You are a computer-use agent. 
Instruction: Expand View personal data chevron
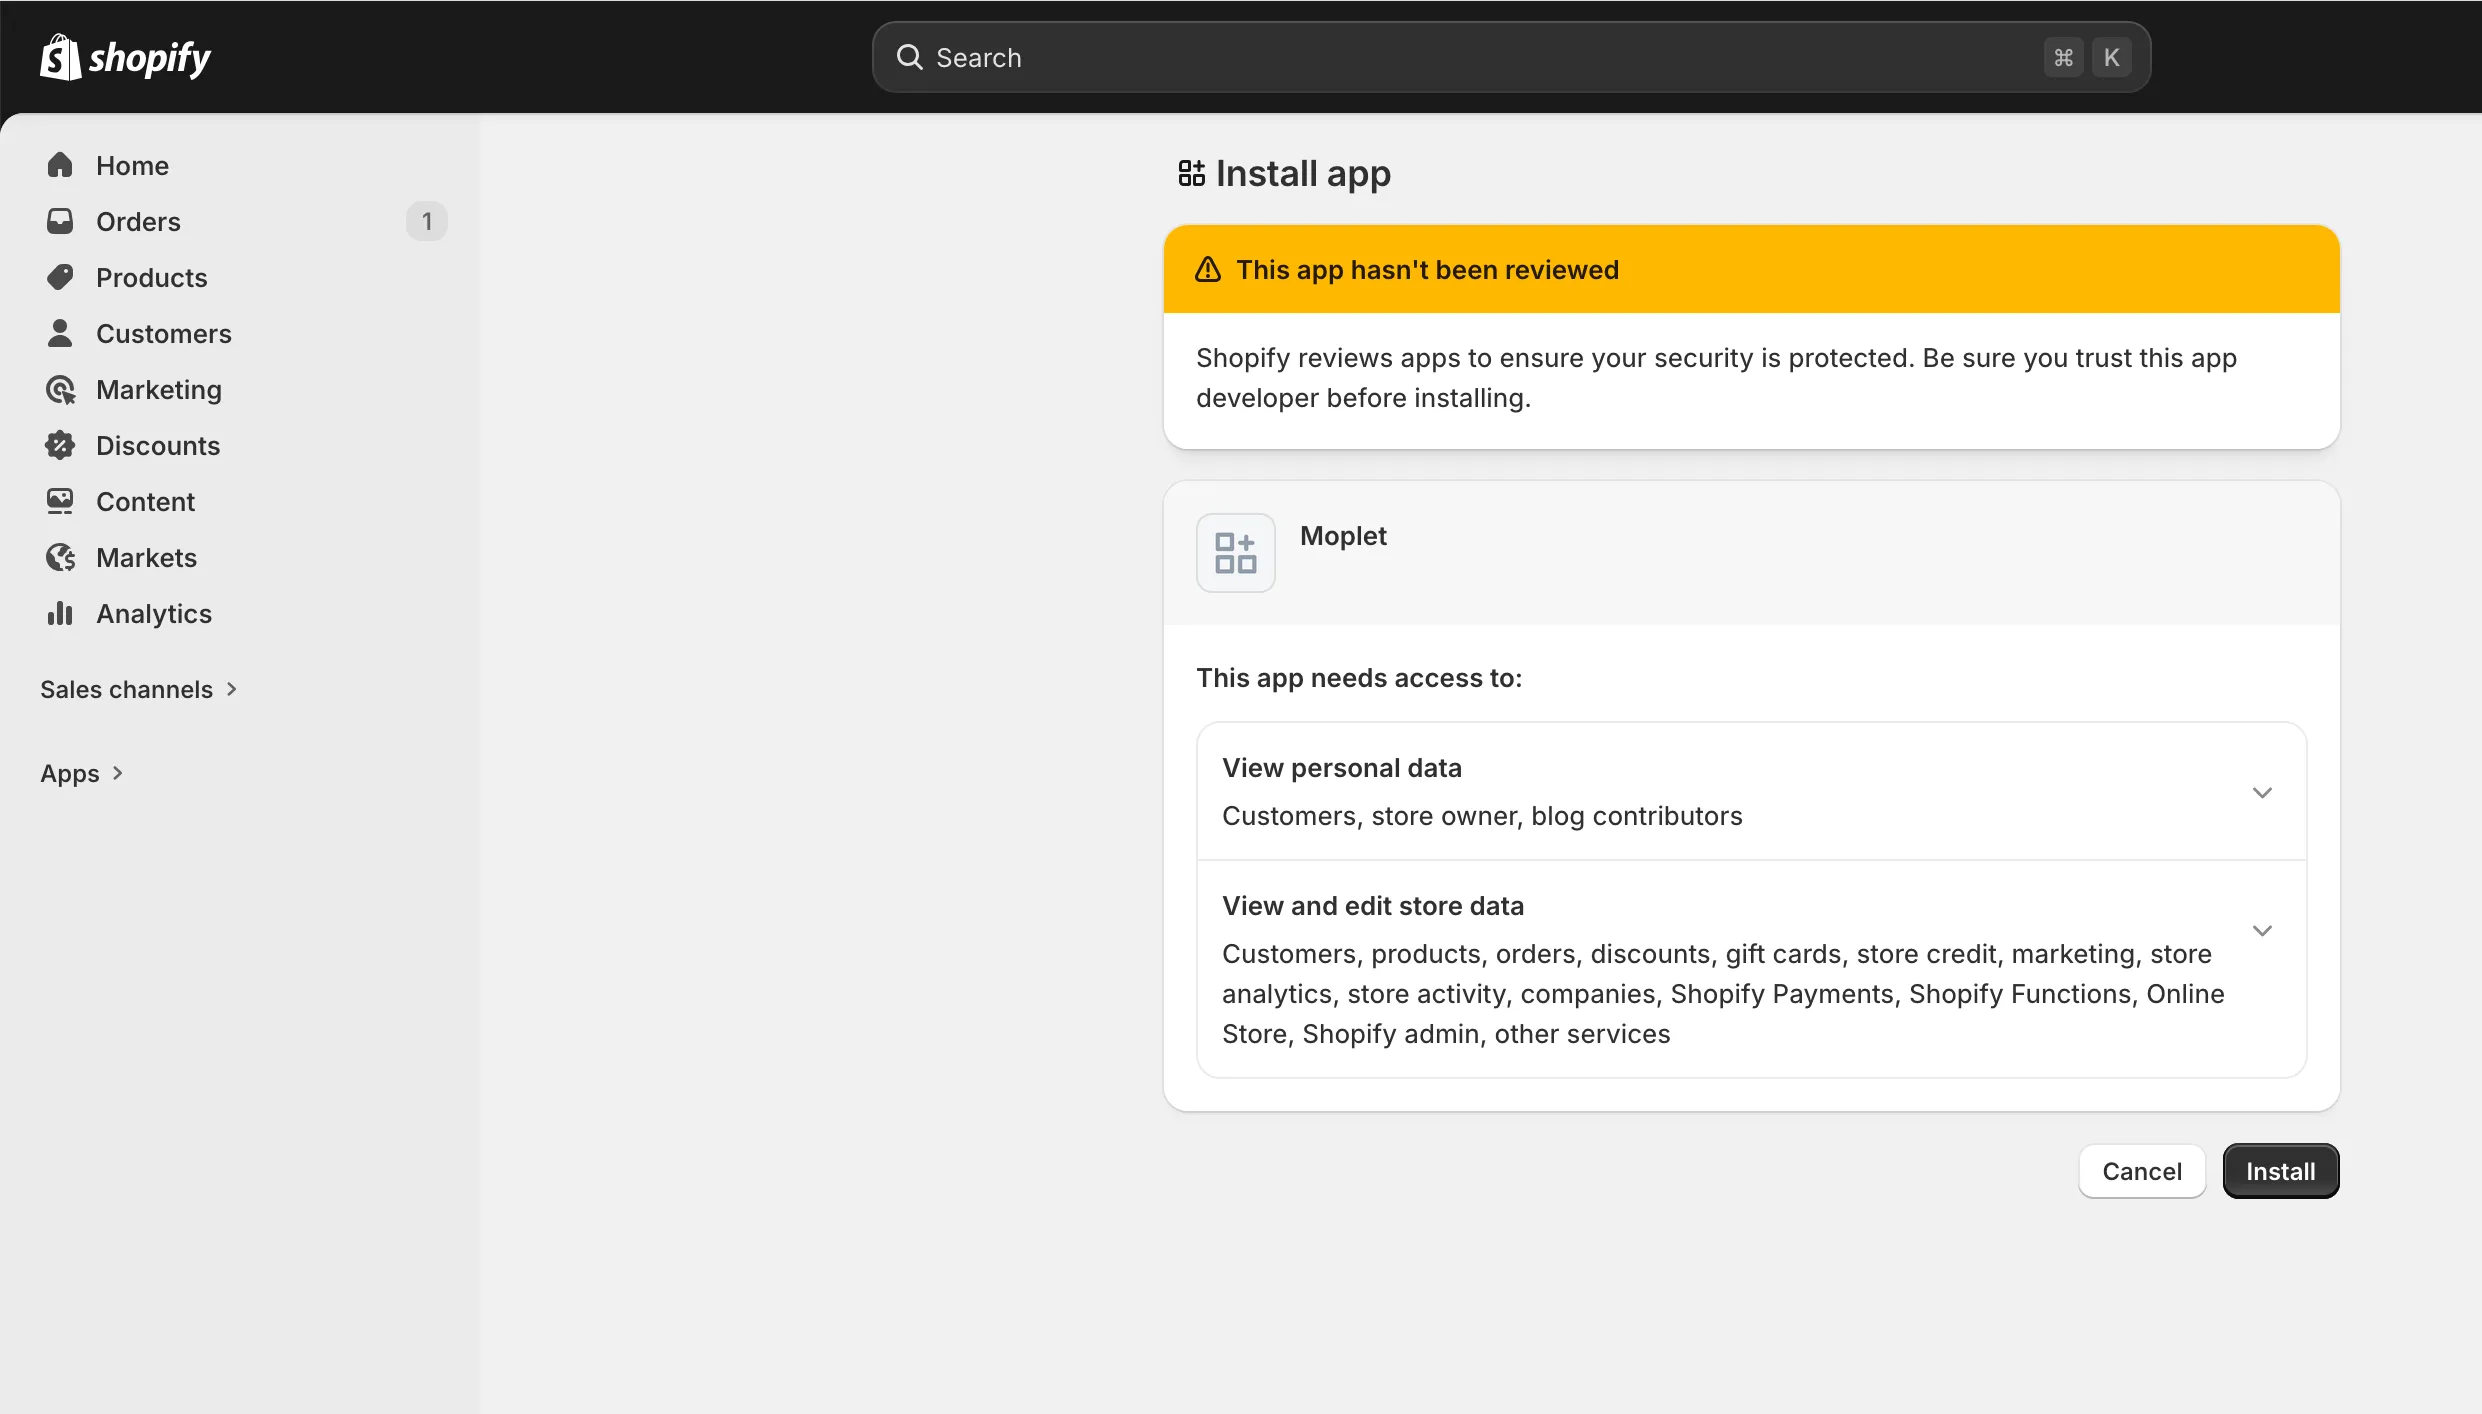coord(2262,792)
